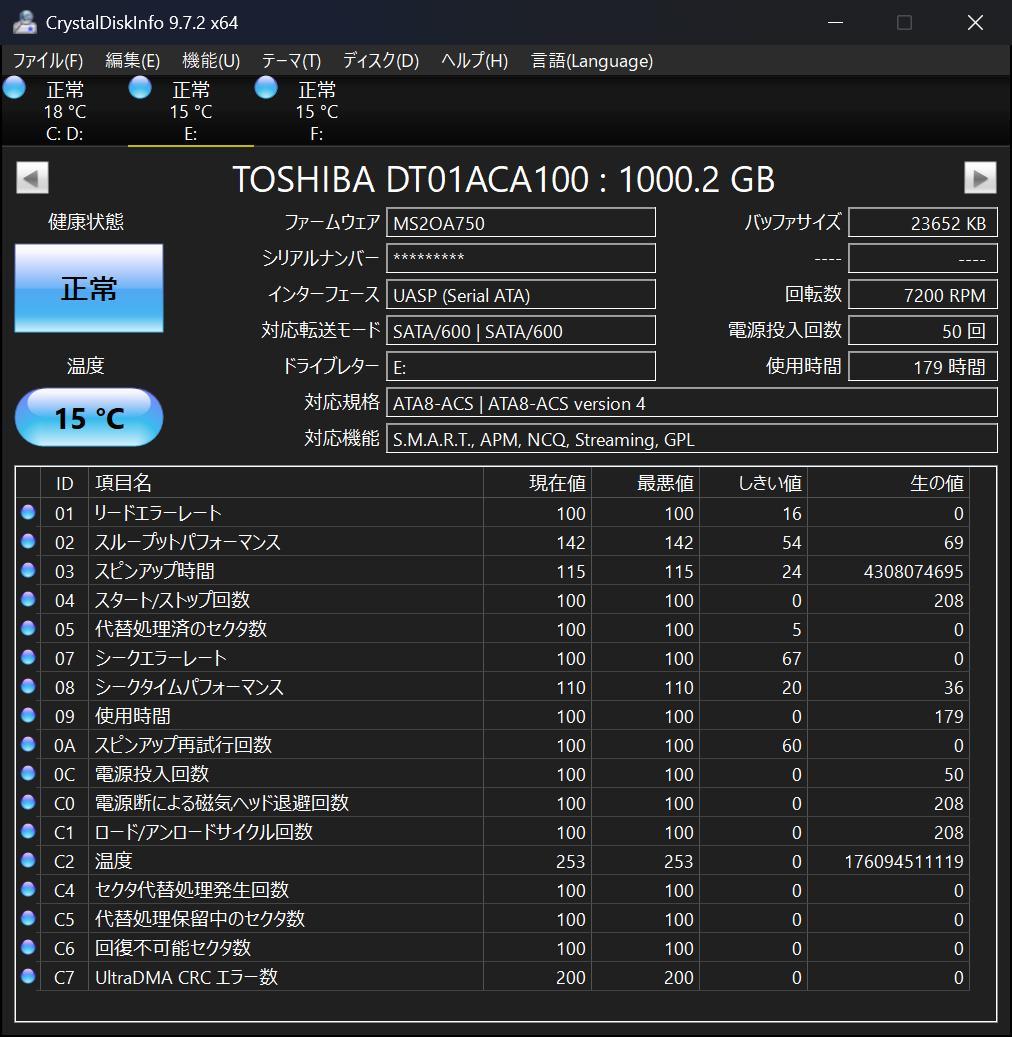The image size is (1012, 1037).
Task: Click the next drive arrow
Action: pyautogui.click(x=980, y=178)
